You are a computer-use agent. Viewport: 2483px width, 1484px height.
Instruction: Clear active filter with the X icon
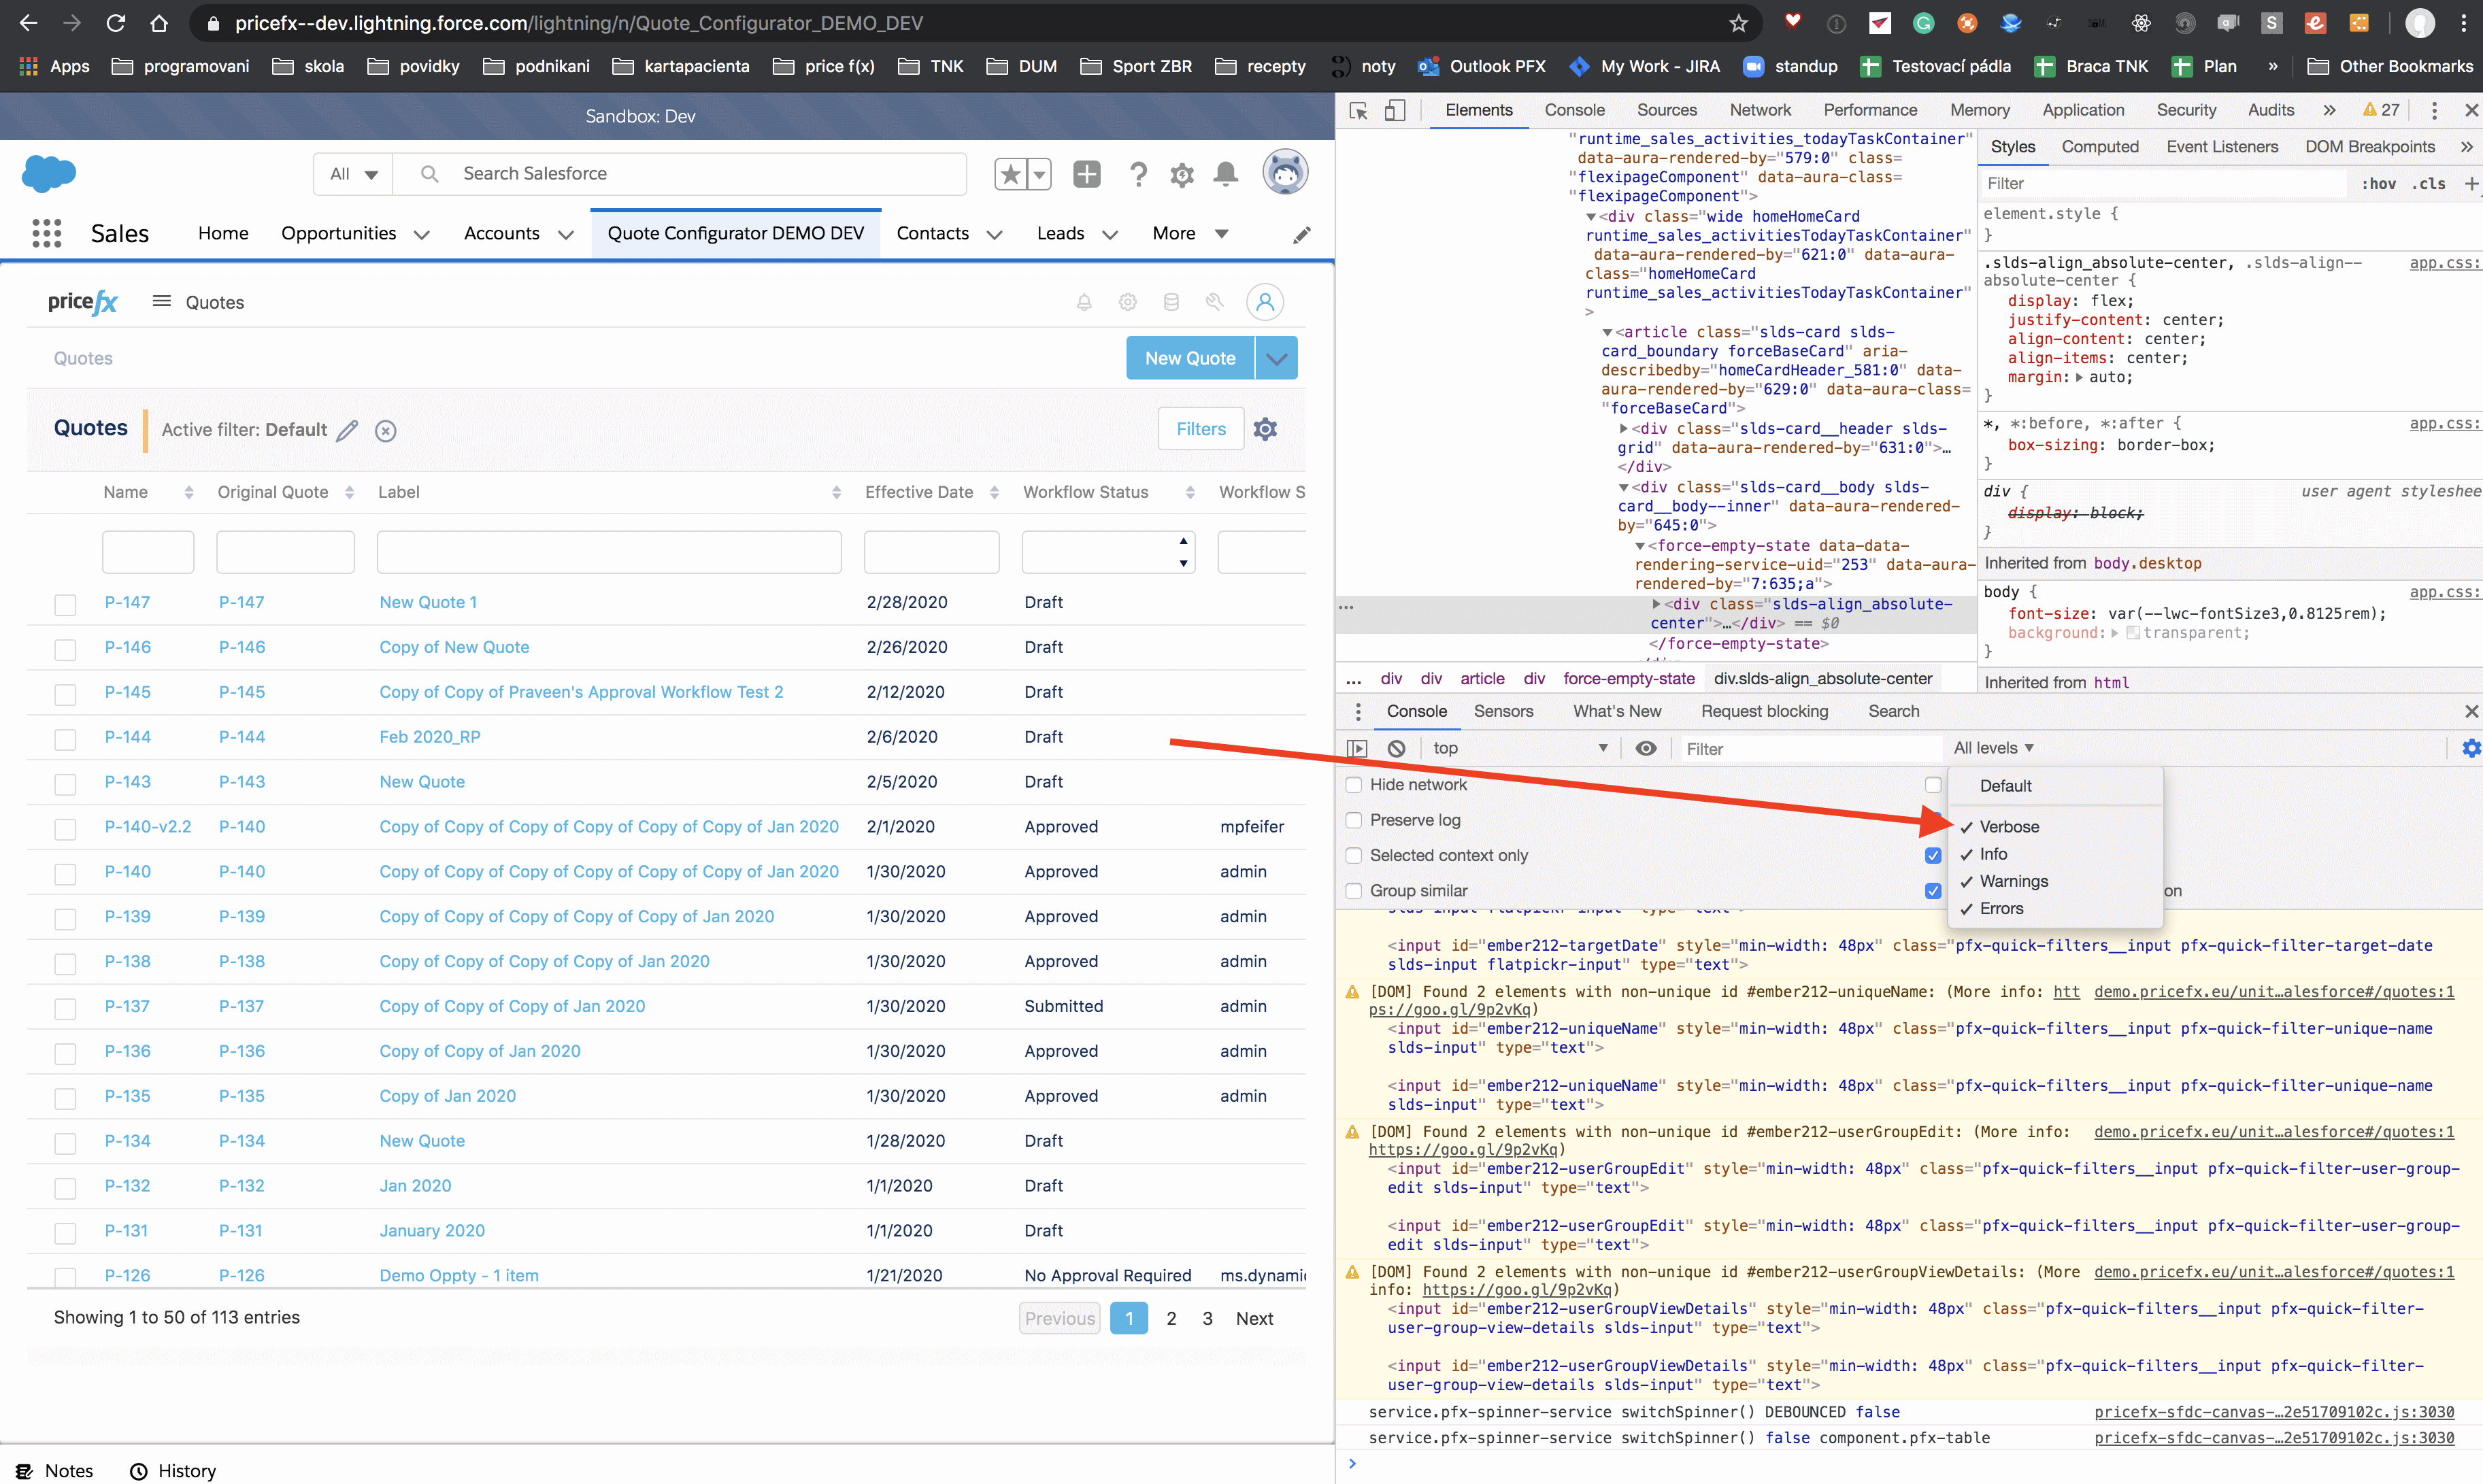click(x=385, y=431)
